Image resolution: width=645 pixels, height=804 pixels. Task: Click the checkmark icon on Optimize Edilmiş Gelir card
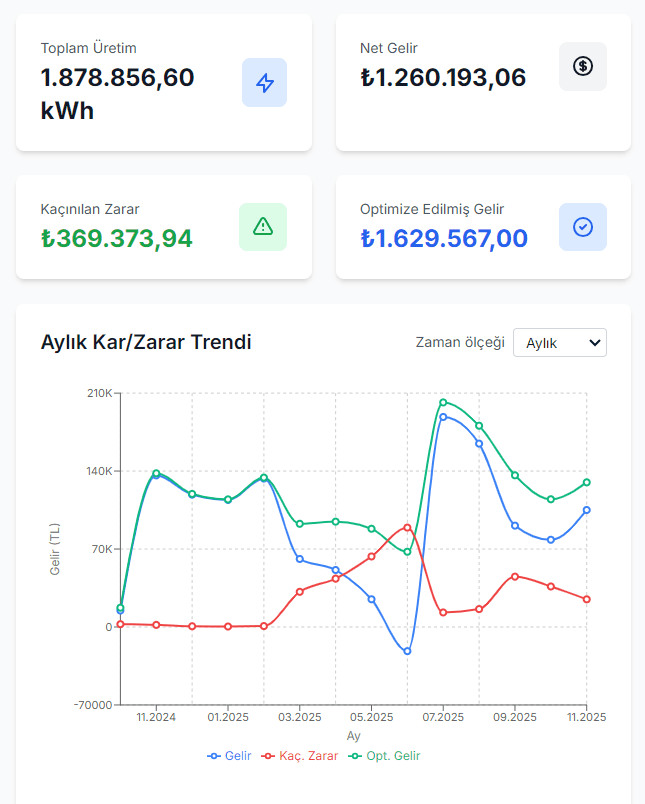pyautogui.click(x=583, y=227)
